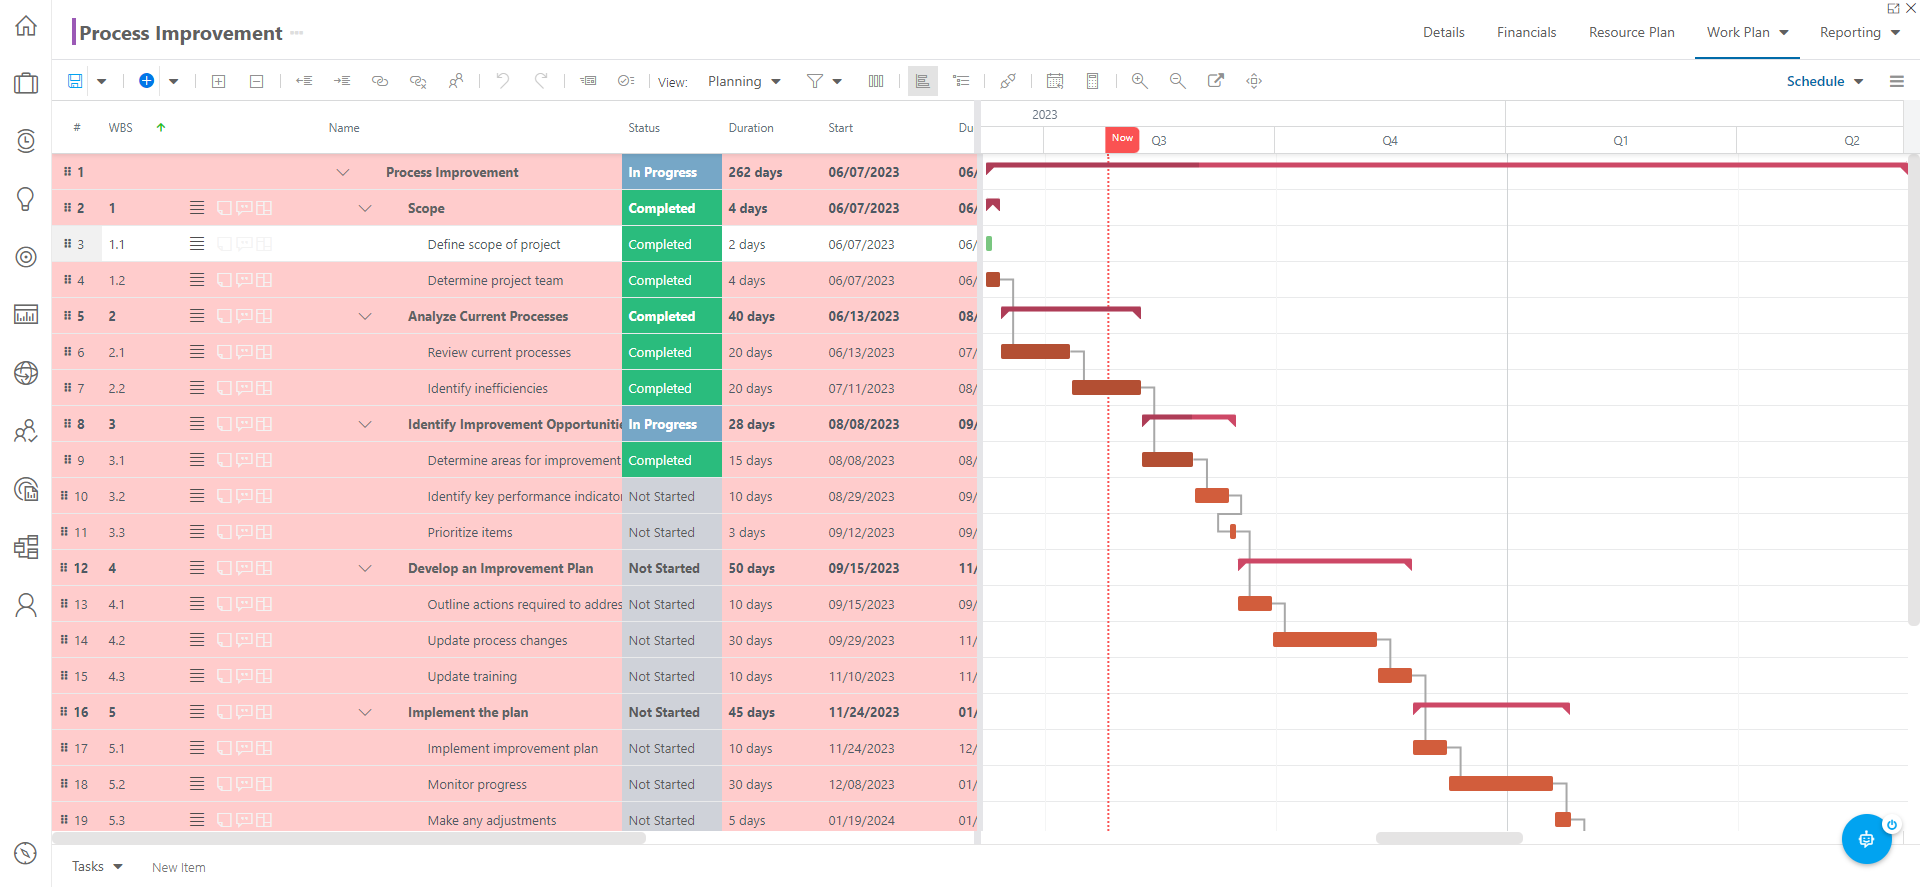Open the Save options dropdown arrow

[x=101, y=82]
